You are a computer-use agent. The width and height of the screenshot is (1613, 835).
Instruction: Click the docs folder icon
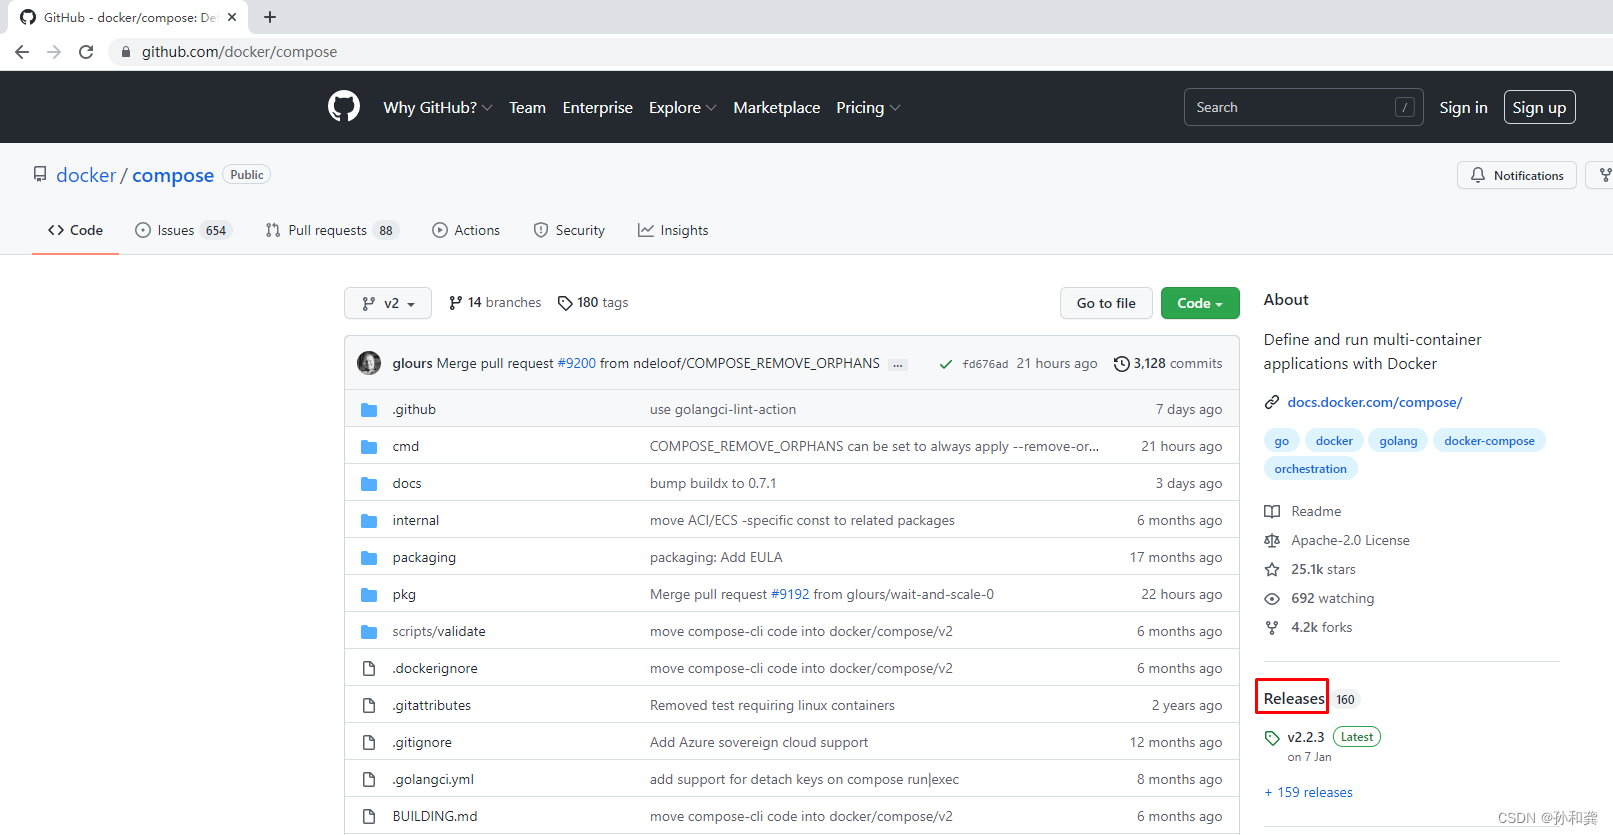pyautogui.click(x=369, y=484)
